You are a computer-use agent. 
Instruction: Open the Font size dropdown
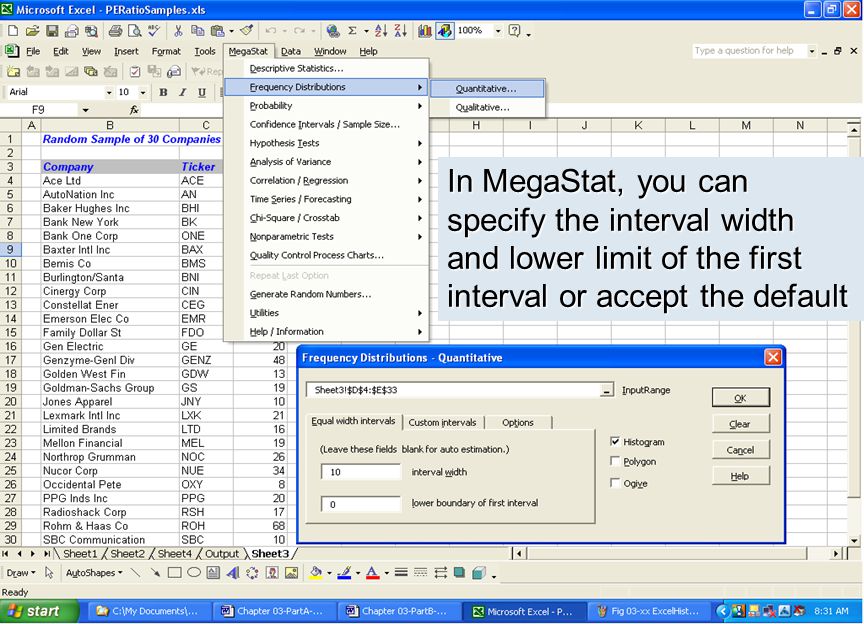[143, 92]
